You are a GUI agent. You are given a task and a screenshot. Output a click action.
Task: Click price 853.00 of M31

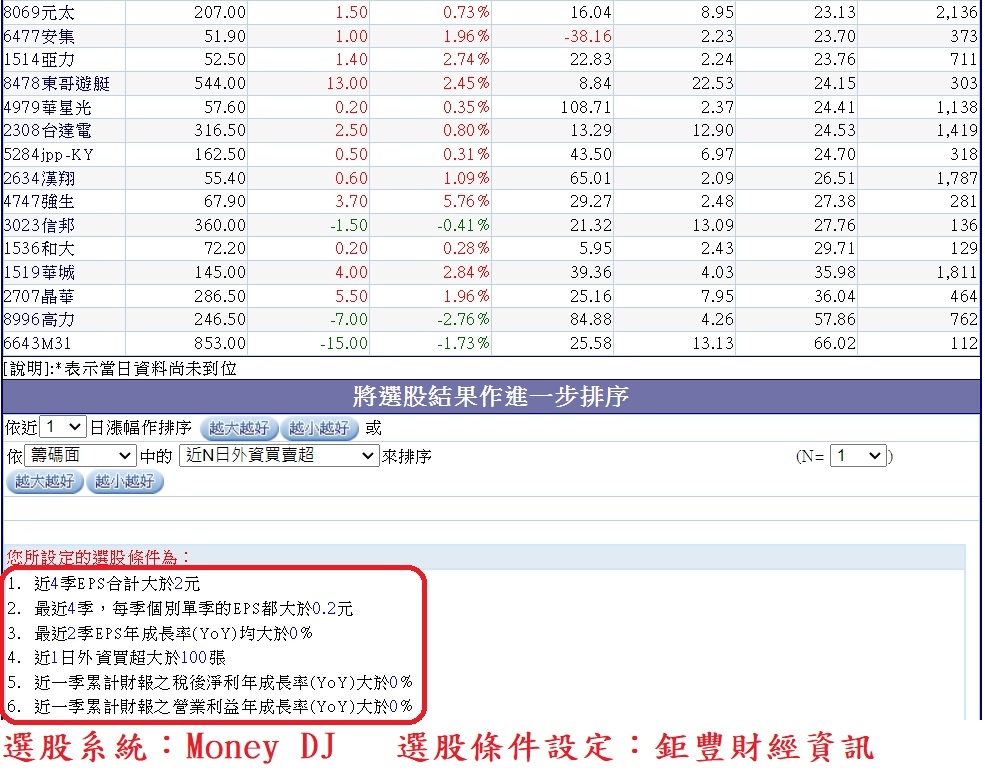click(220, 344)
